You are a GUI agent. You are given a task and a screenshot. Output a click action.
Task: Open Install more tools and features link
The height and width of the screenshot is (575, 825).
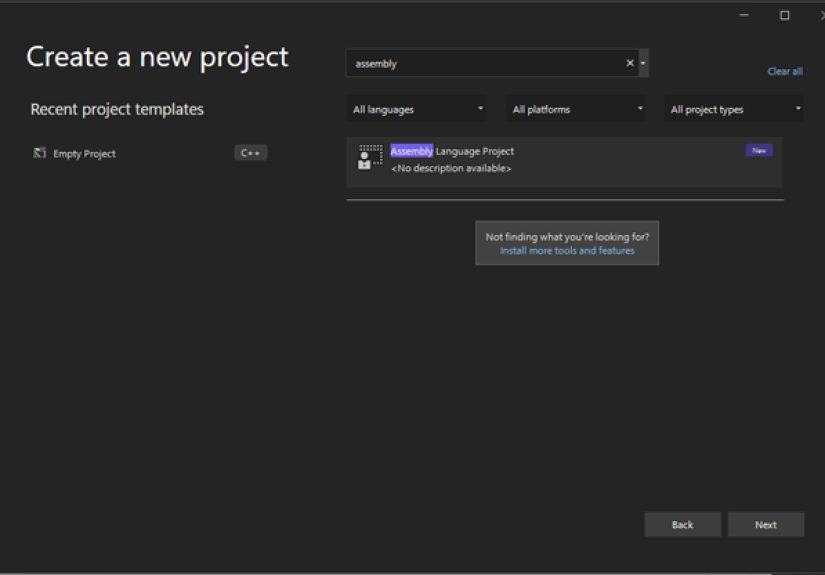[567, 251]
